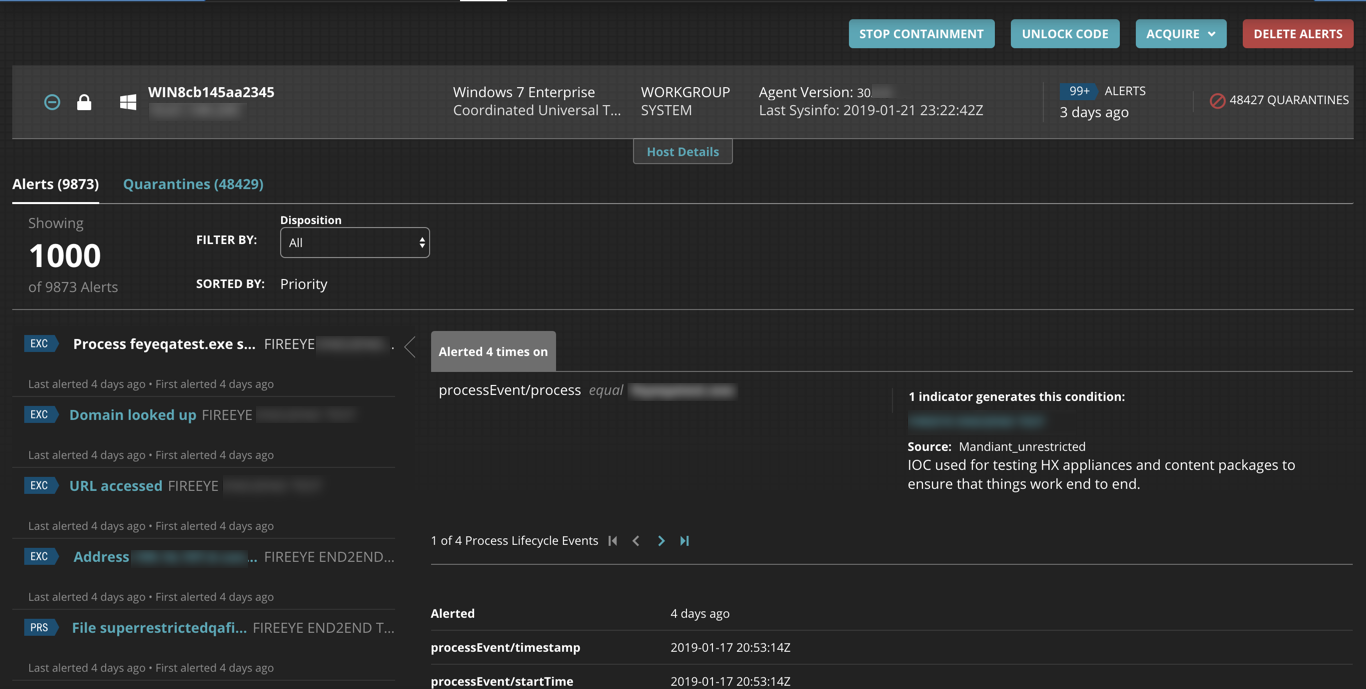Click the padlock containment icon

point(84,102)
